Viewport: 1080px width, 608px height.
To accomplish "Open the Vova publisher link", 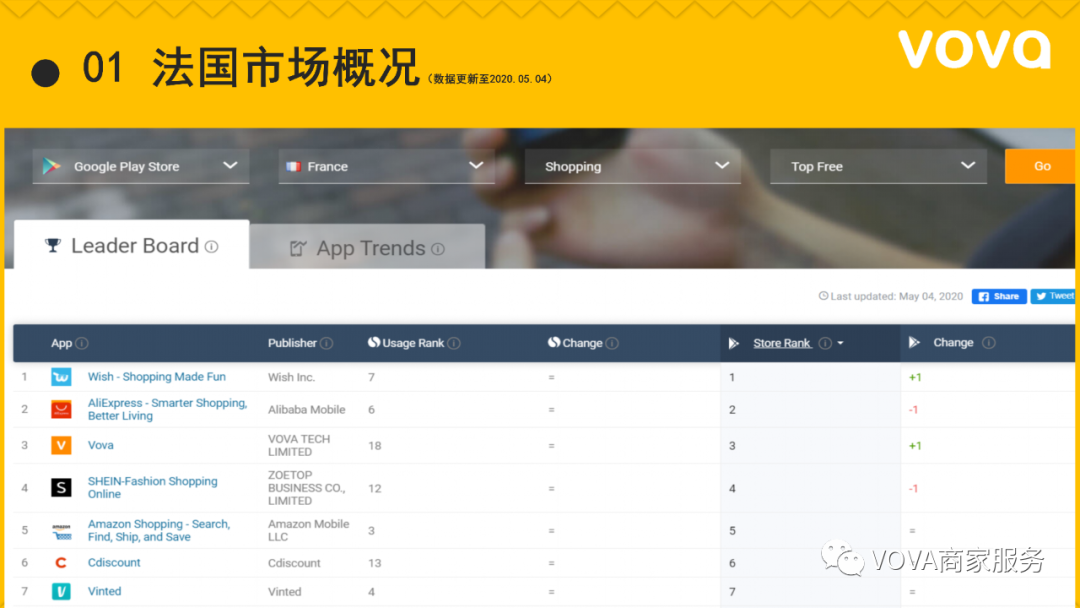I will pos(100,445).
